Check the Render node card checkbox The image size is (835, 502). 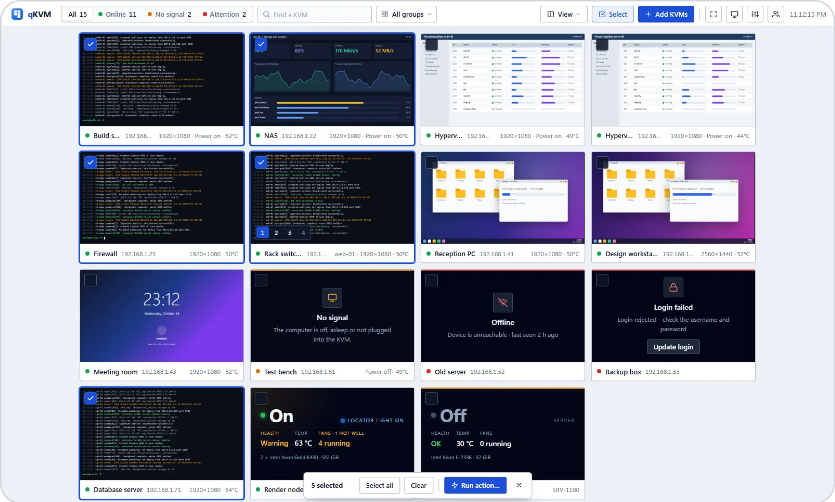pyautogui.click(x=261, y=398)
